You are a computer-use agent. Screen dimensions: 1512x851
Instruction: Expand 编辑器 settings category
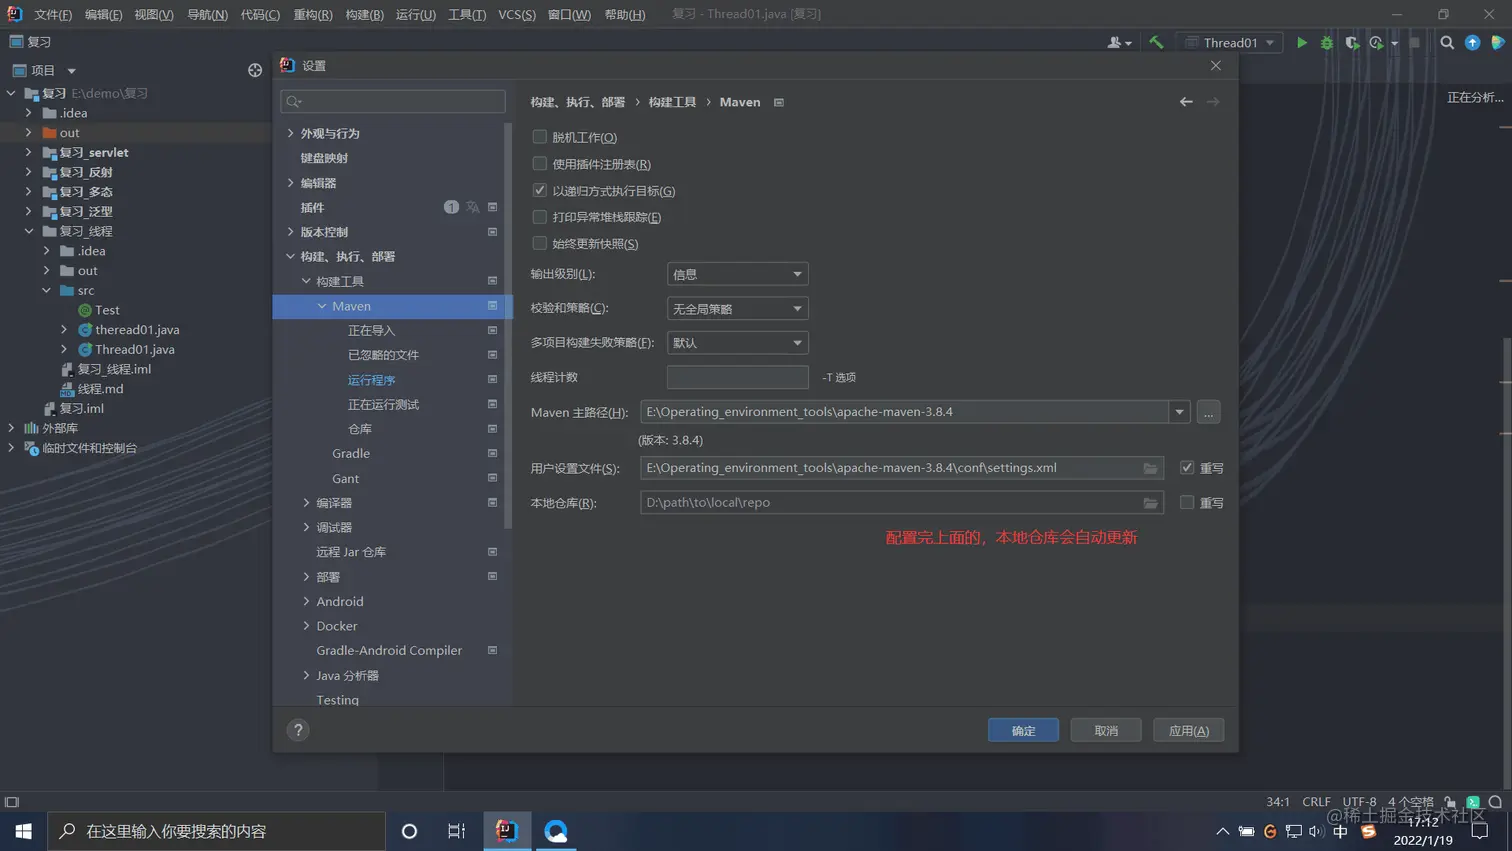(291, 183)
